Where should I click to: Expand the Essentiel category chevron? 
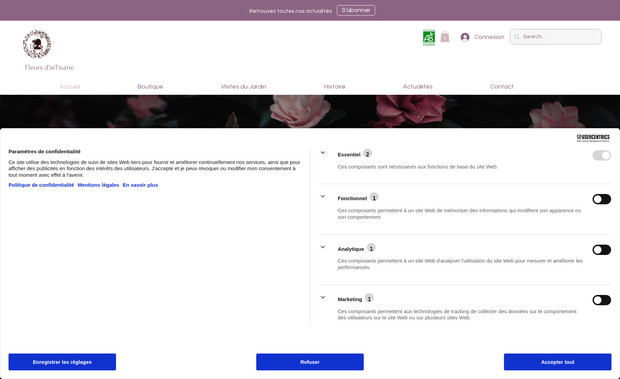point(323,153)
